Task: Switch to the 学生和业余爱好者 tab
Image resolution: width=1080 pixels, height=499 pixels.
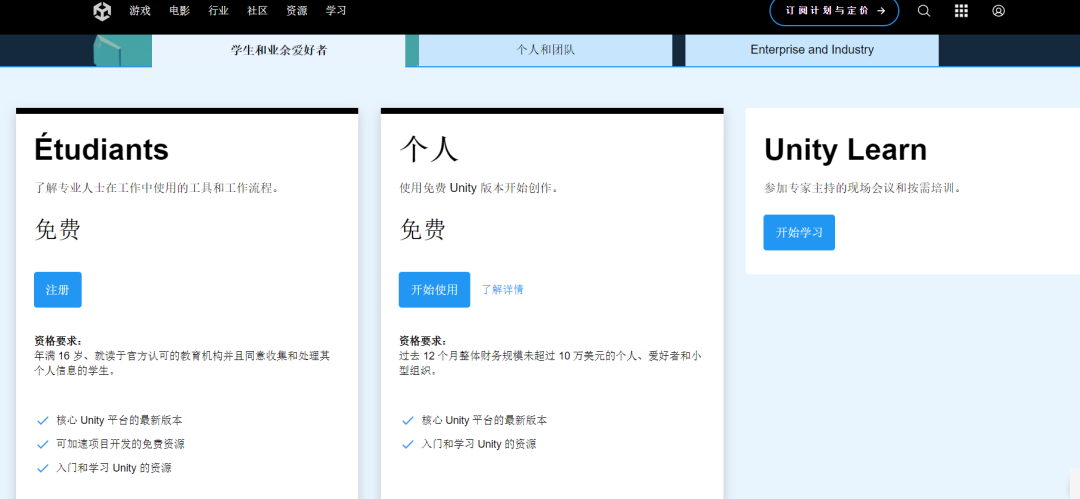Action: click(x=279, y=50)
